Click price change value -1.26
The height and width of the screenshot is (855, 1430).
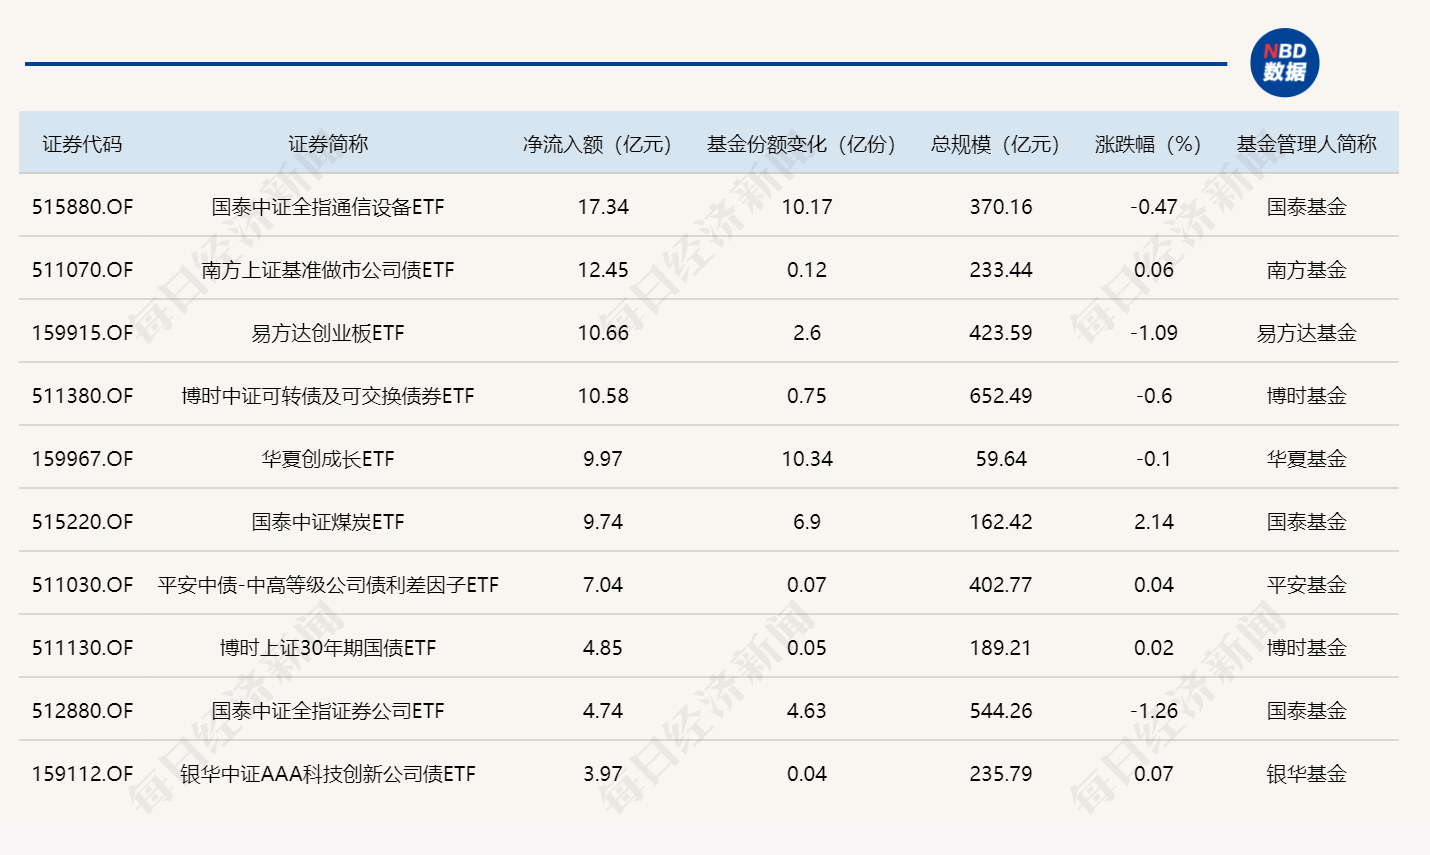(x=1154, y=711)
